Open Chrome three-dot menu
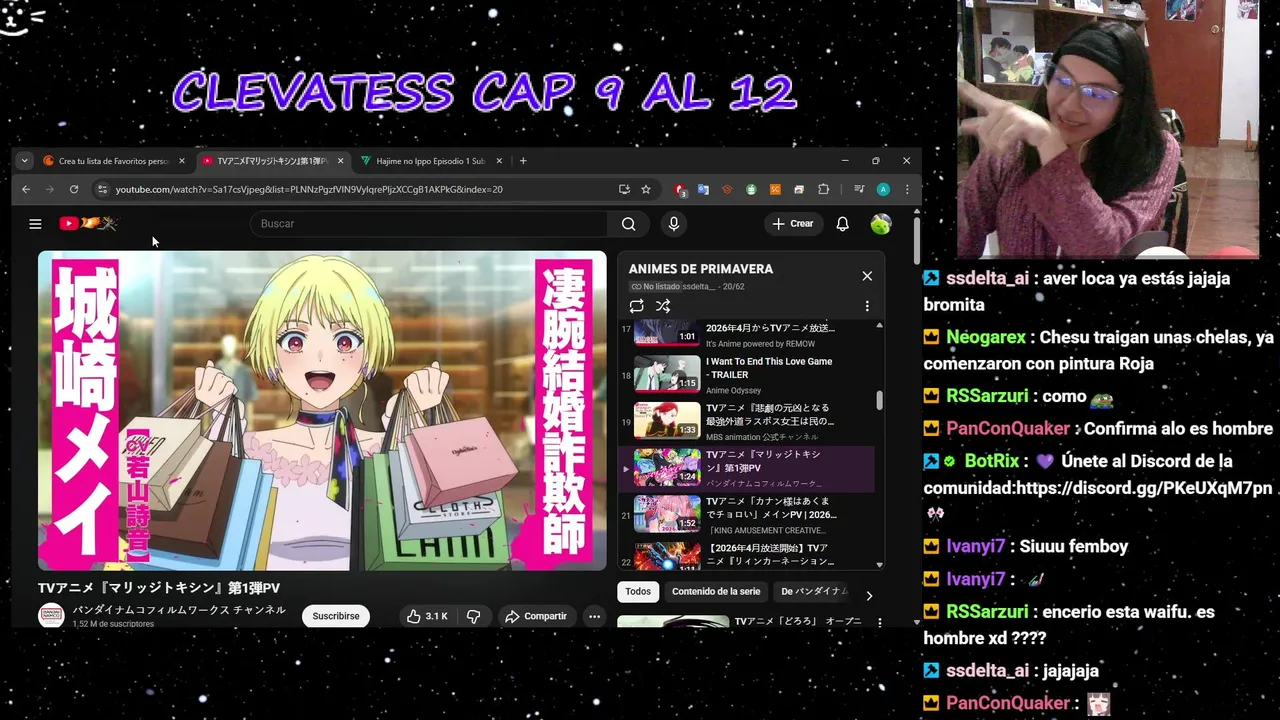Screen dimensions: 1280x720 click(x=907, y=189)
